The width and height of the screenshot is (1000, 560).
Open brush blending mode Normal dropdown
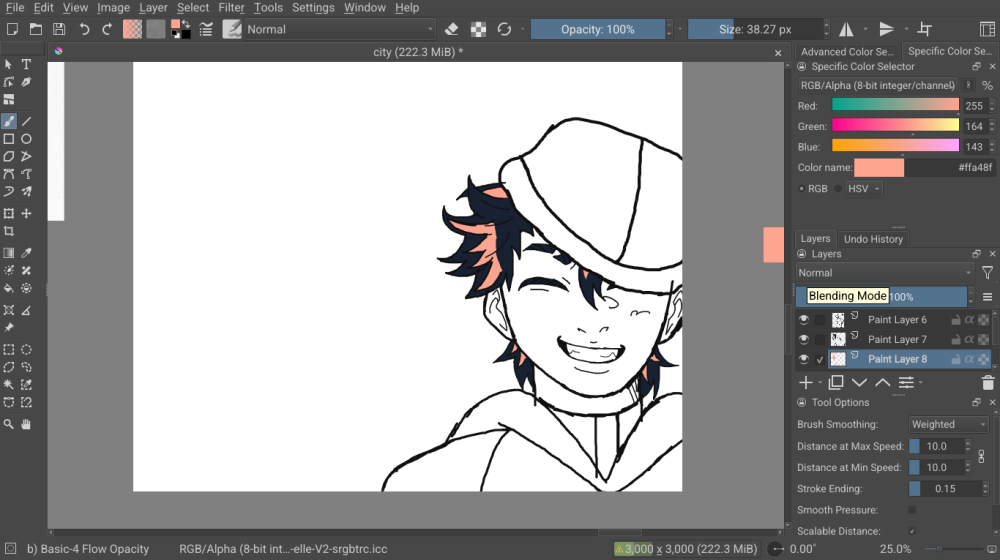[x=339, y=29]
